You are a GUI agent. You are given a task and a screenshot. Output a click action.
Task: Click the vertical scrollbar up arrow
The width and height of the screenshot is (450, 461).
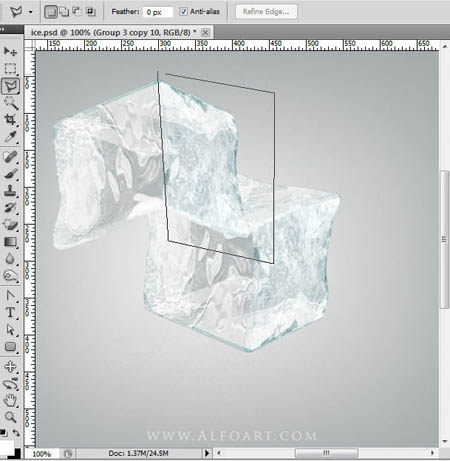pos(445,47)
